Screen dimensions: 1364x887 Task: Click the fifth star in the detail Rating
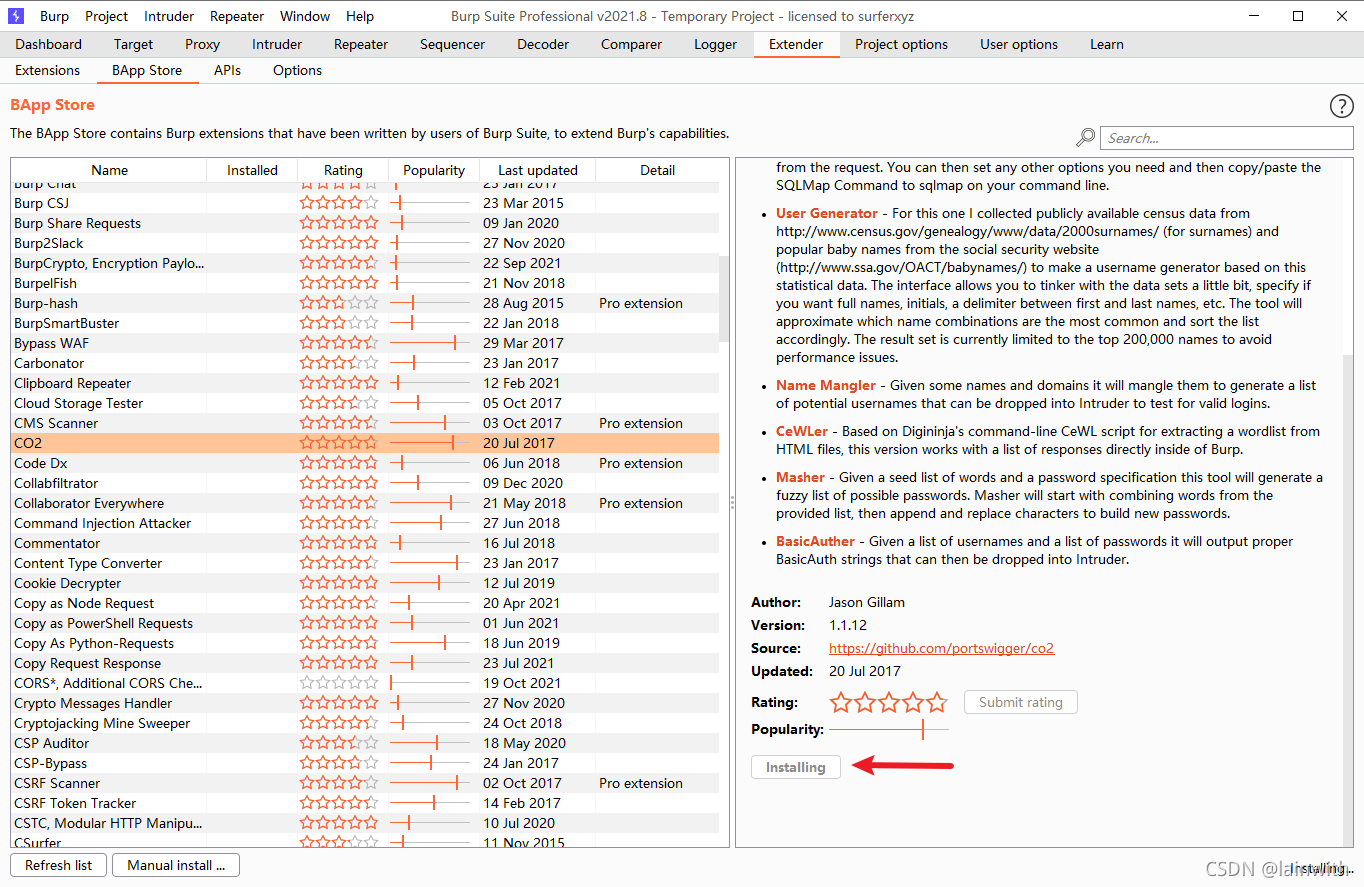click(x=936, y=702)
